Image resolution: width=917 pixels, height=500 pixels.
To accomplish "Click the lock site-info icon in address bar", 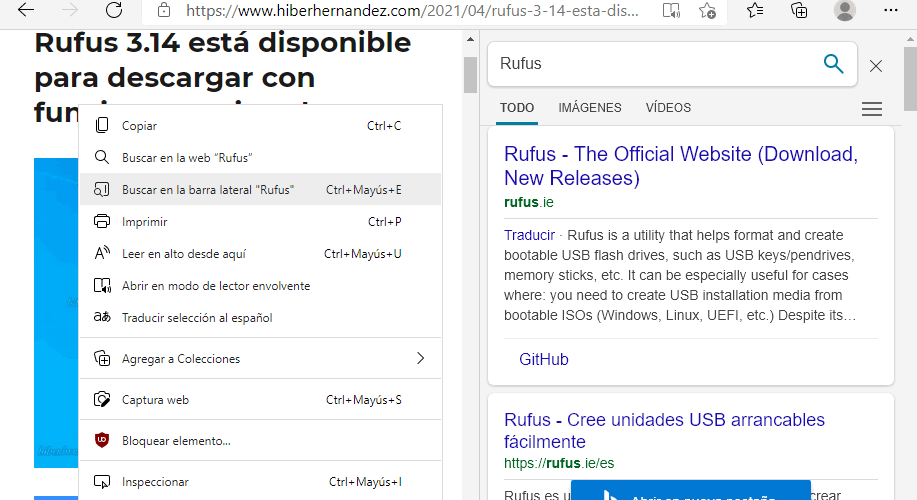I will click(x=164, y=10).
